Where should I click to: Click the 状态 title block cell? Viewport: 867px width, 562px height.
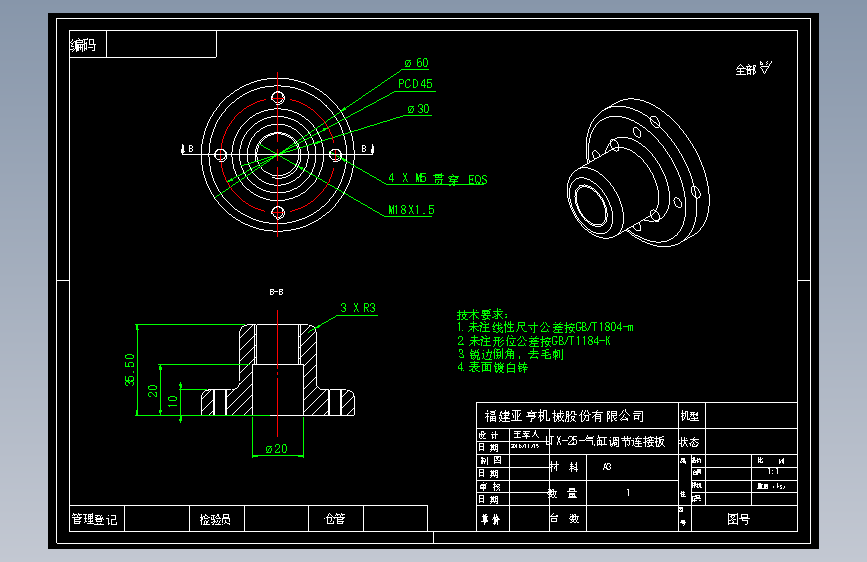click(690, 442)
